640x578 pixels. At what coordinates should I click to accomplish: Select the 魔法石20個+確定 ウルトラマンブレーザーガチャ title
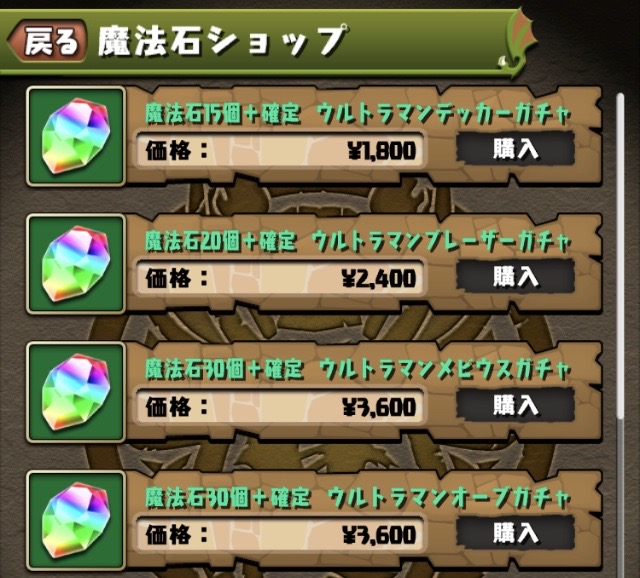(x=358, y=241)
